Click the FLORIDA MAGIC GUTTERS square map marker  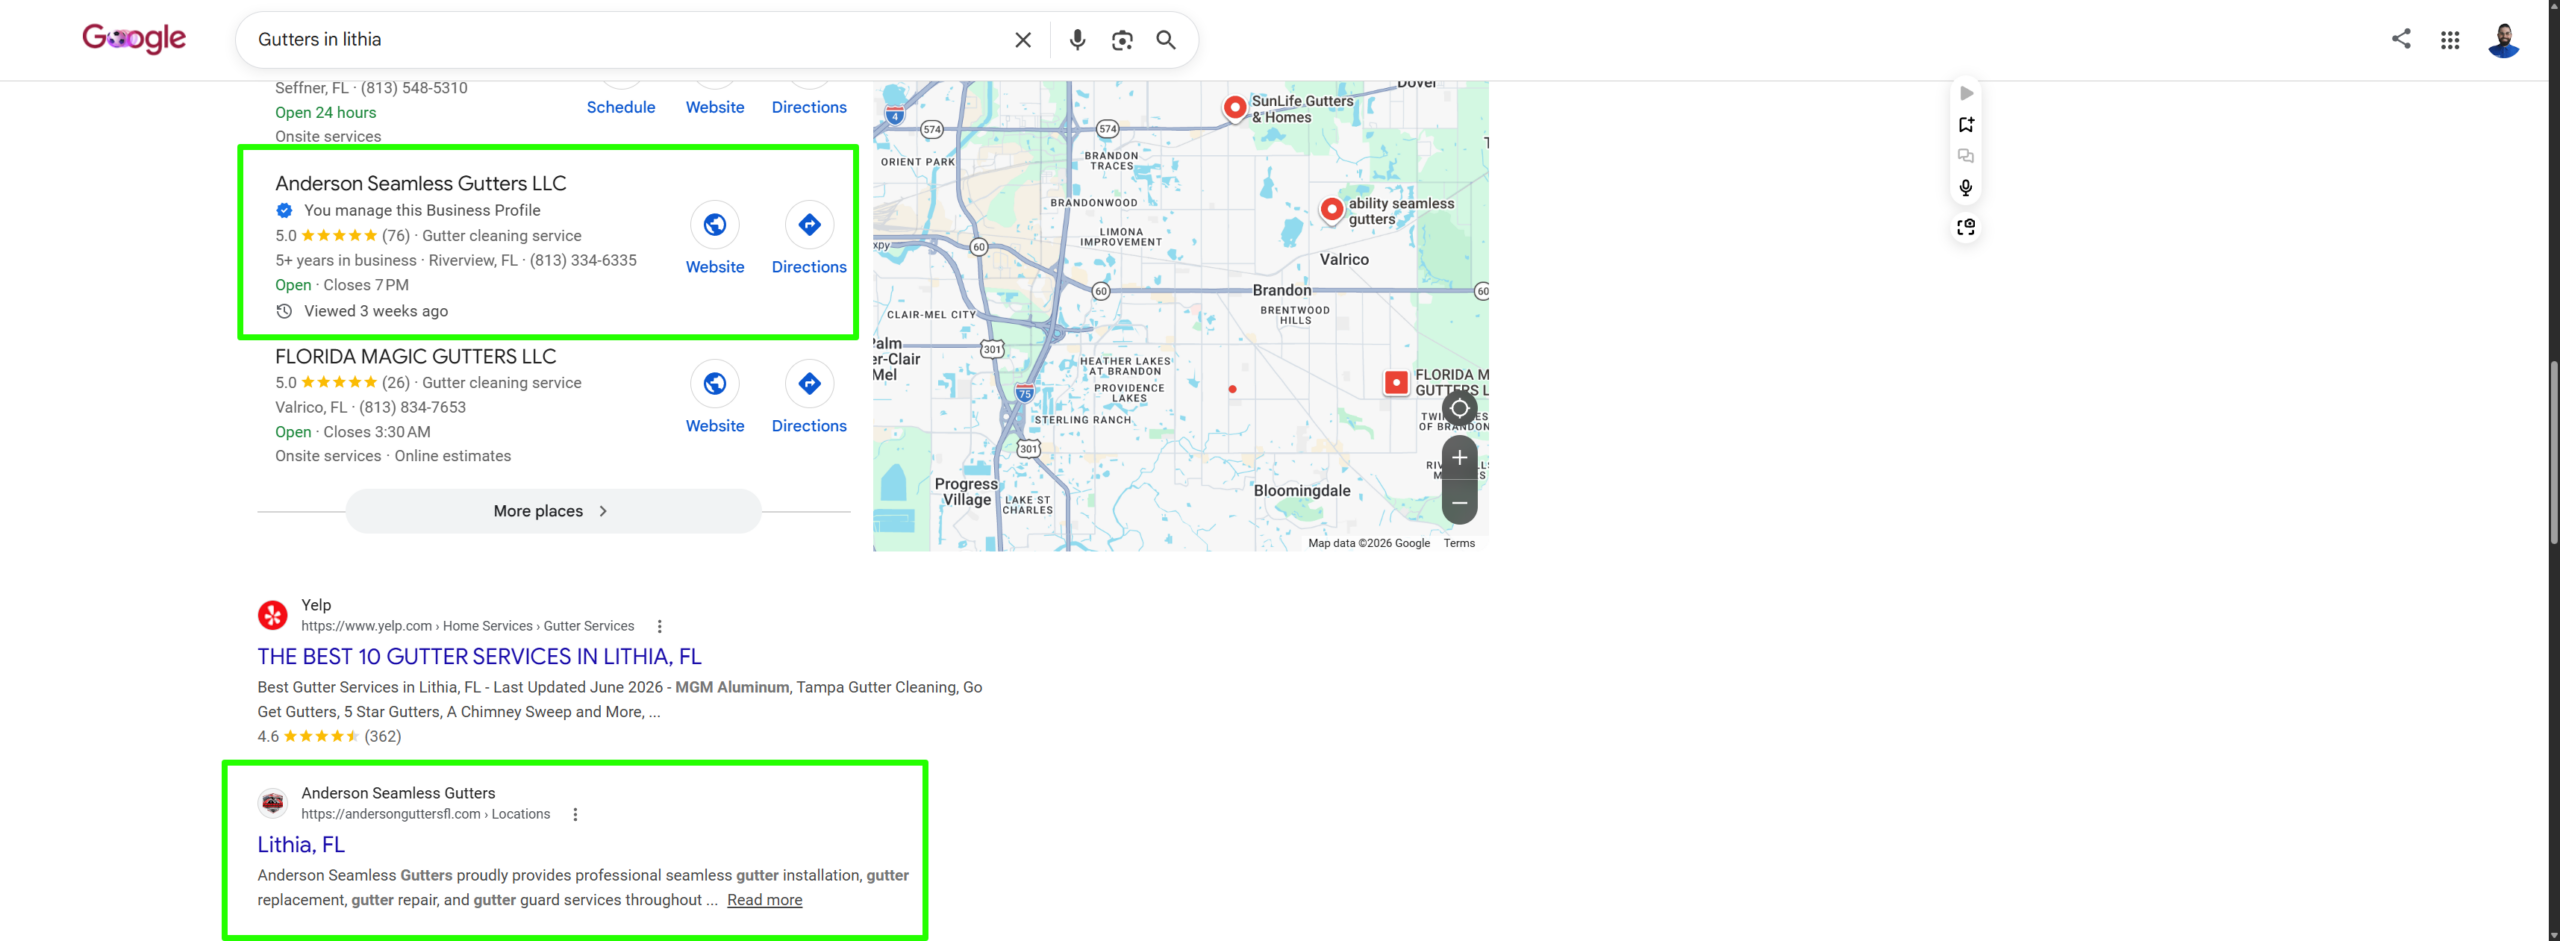coord(1396,382)
